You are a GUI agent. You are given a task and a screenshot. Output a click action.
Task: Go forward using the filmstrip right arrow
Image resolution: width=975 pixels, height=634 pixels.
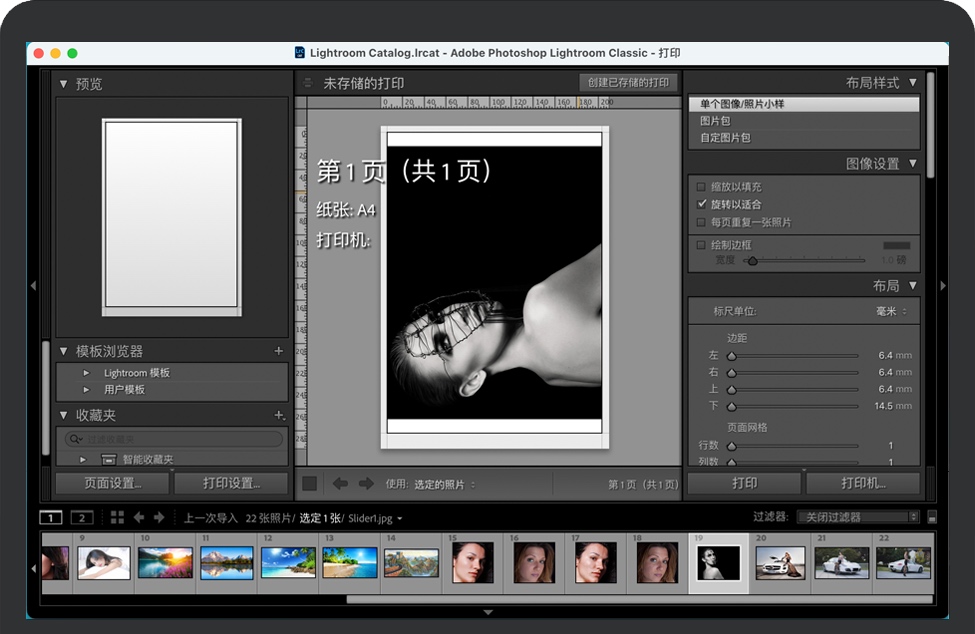point(159,517)
